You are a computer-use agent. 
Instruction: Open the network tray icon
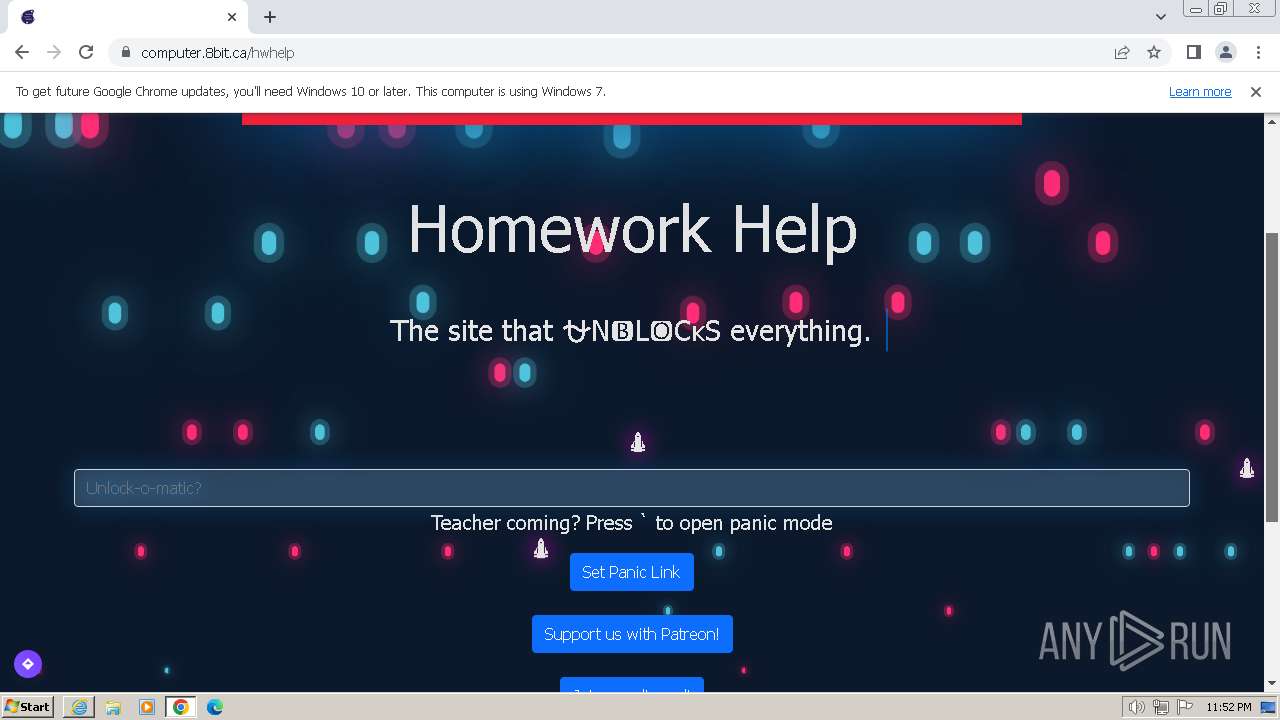tap(1161, 707)
